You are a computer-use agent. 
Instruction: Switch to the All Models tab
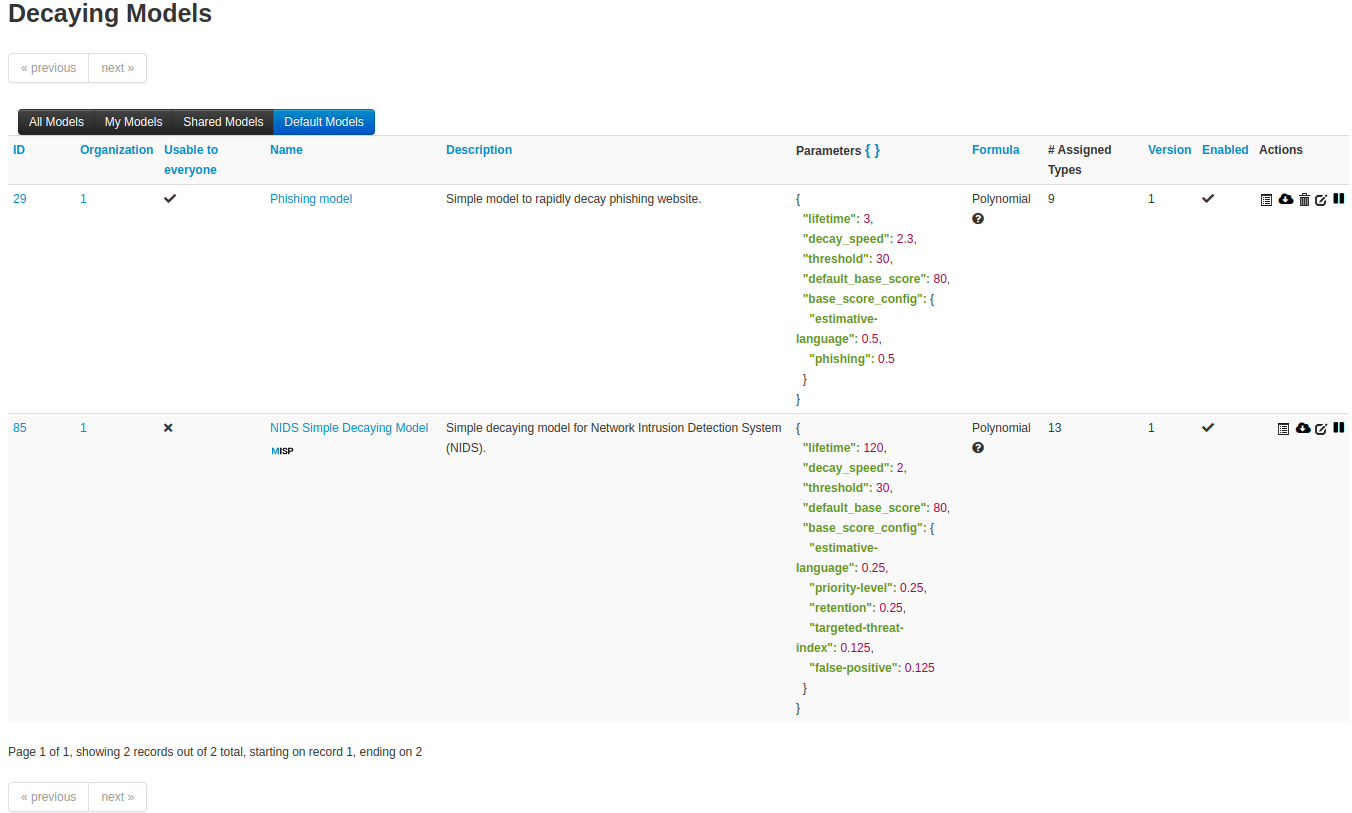pos(56,122)
